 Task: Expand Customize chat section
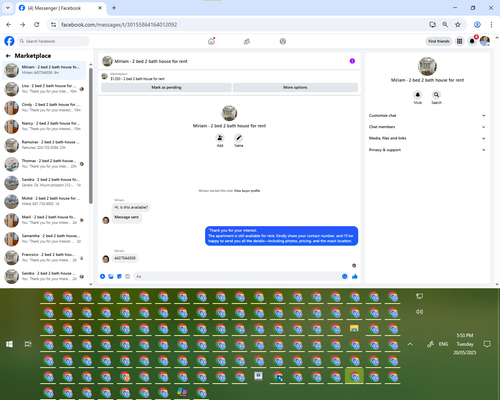click(x=427, y=116)
